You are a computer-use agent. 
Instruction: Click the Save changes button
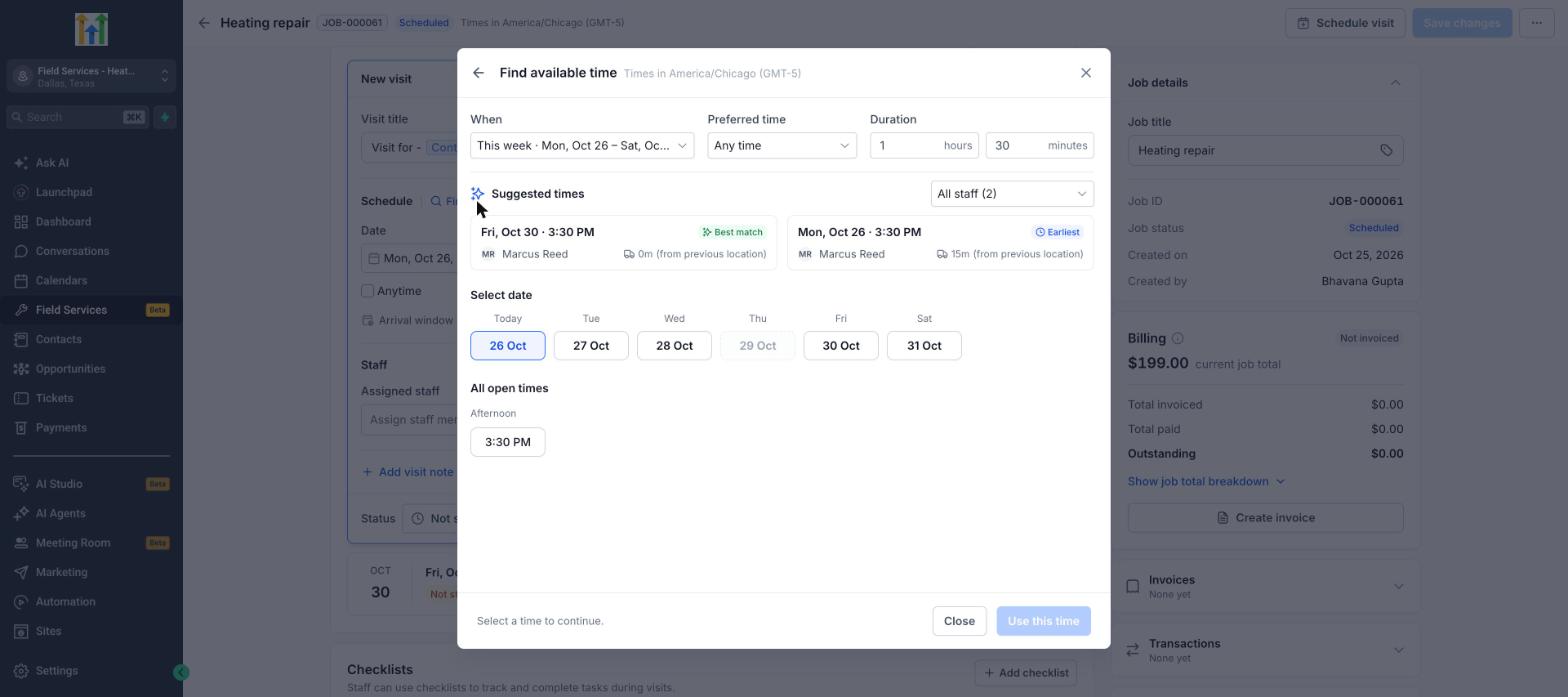[x=1462, y=23]
